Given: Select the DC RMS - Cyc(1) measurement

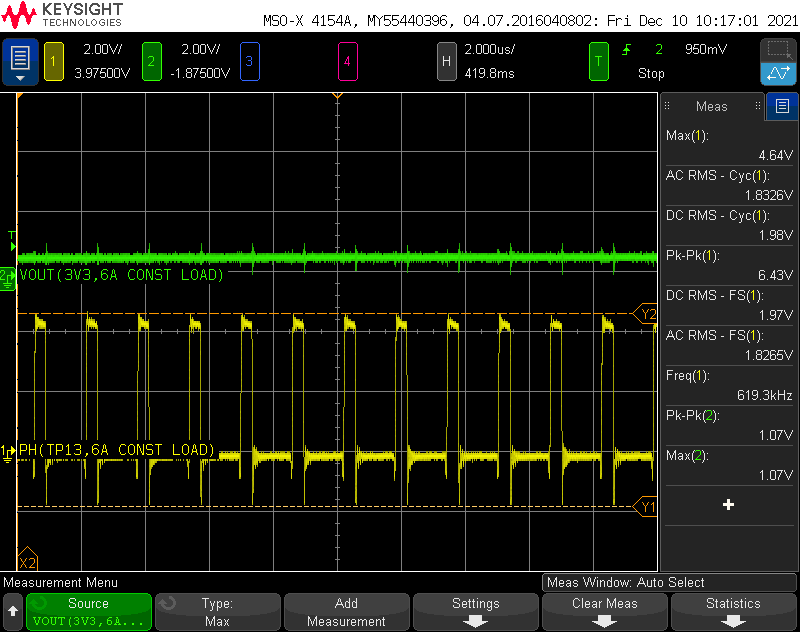Looking at the screenshot, I should tap(729, 225).
